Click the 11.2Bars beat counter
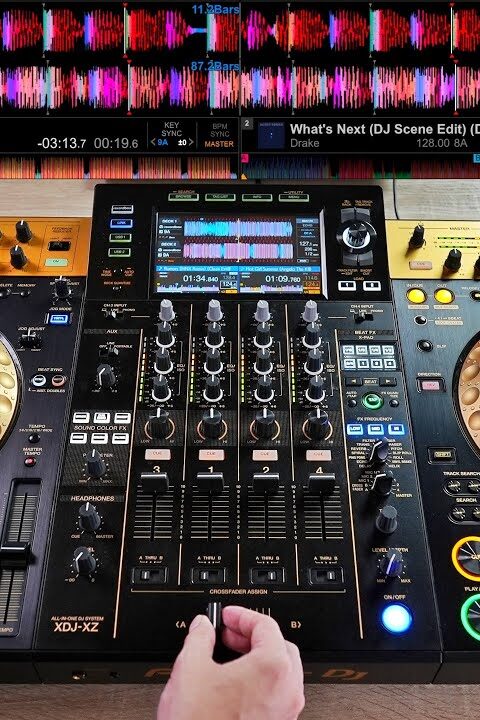The width and height of the screenshot is (480, 720). pos(215,9)
